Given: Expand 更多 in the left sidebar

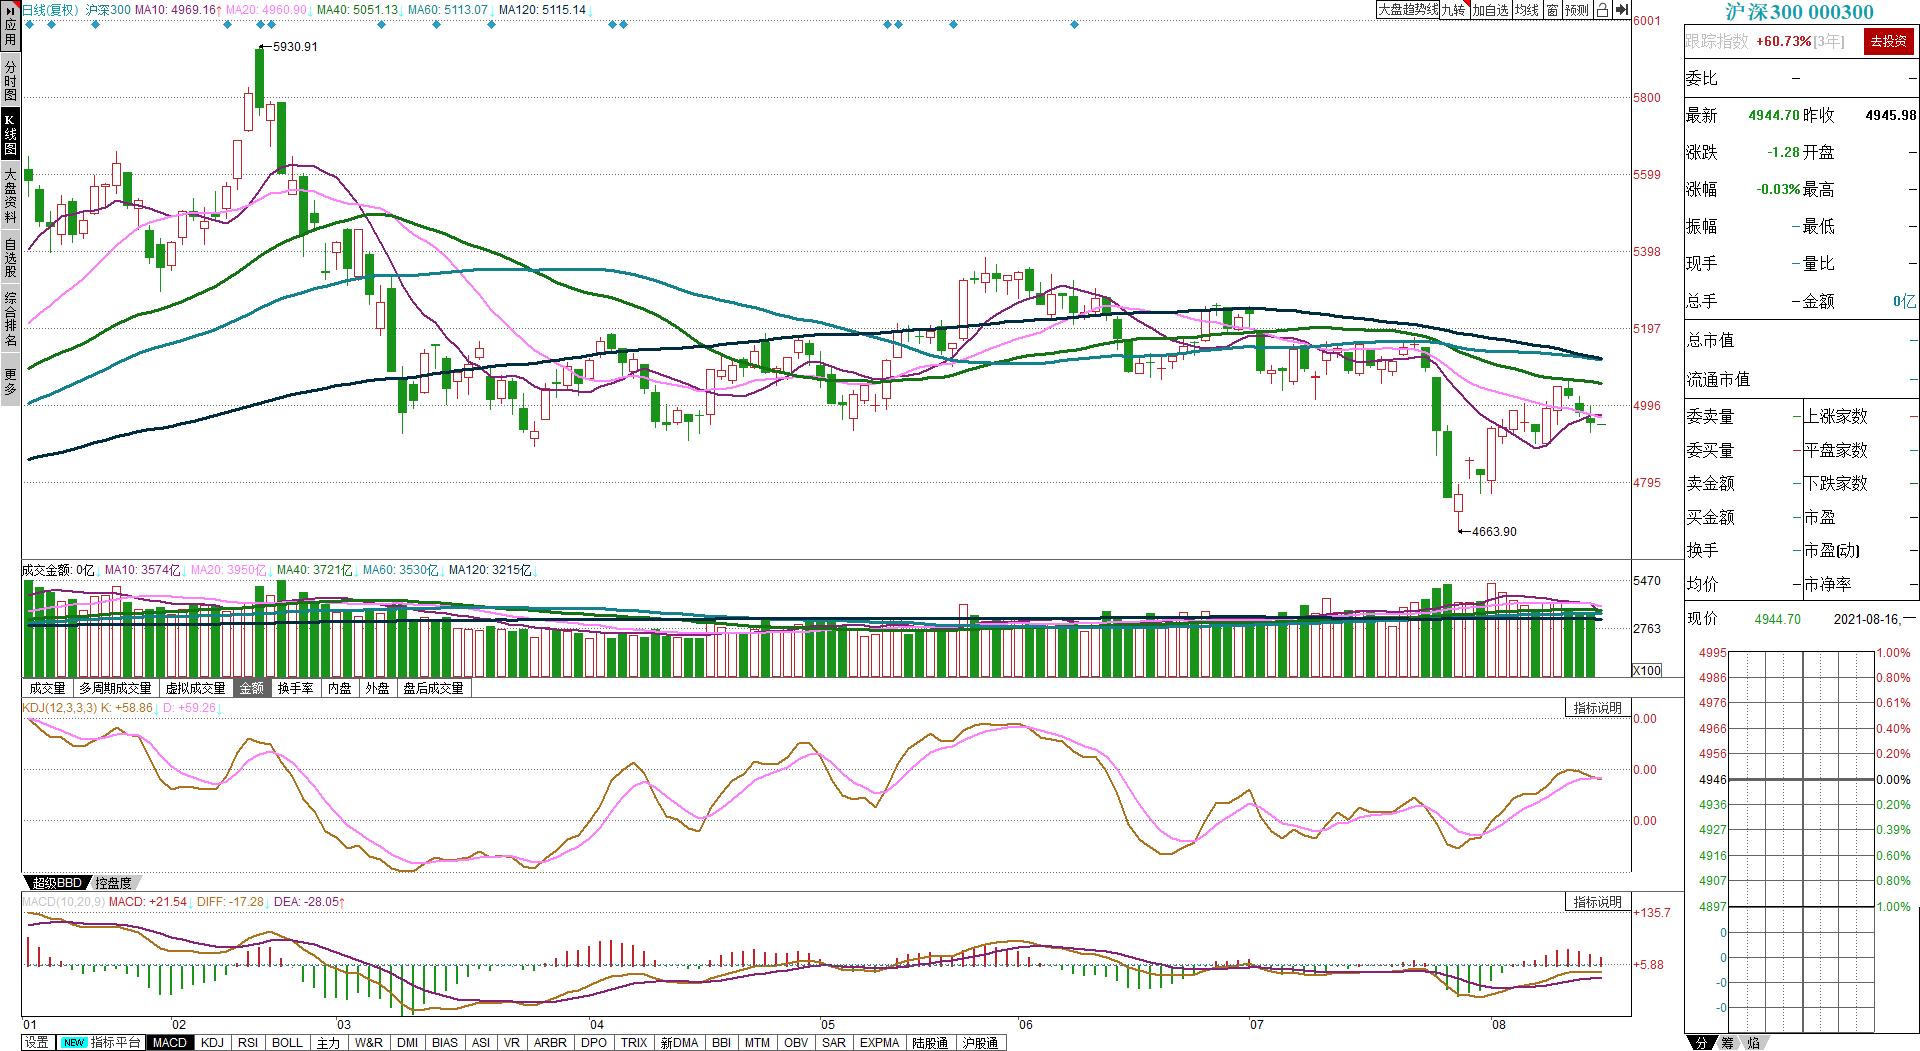Looking at the screenshot, I should click(x=10, y=381).
